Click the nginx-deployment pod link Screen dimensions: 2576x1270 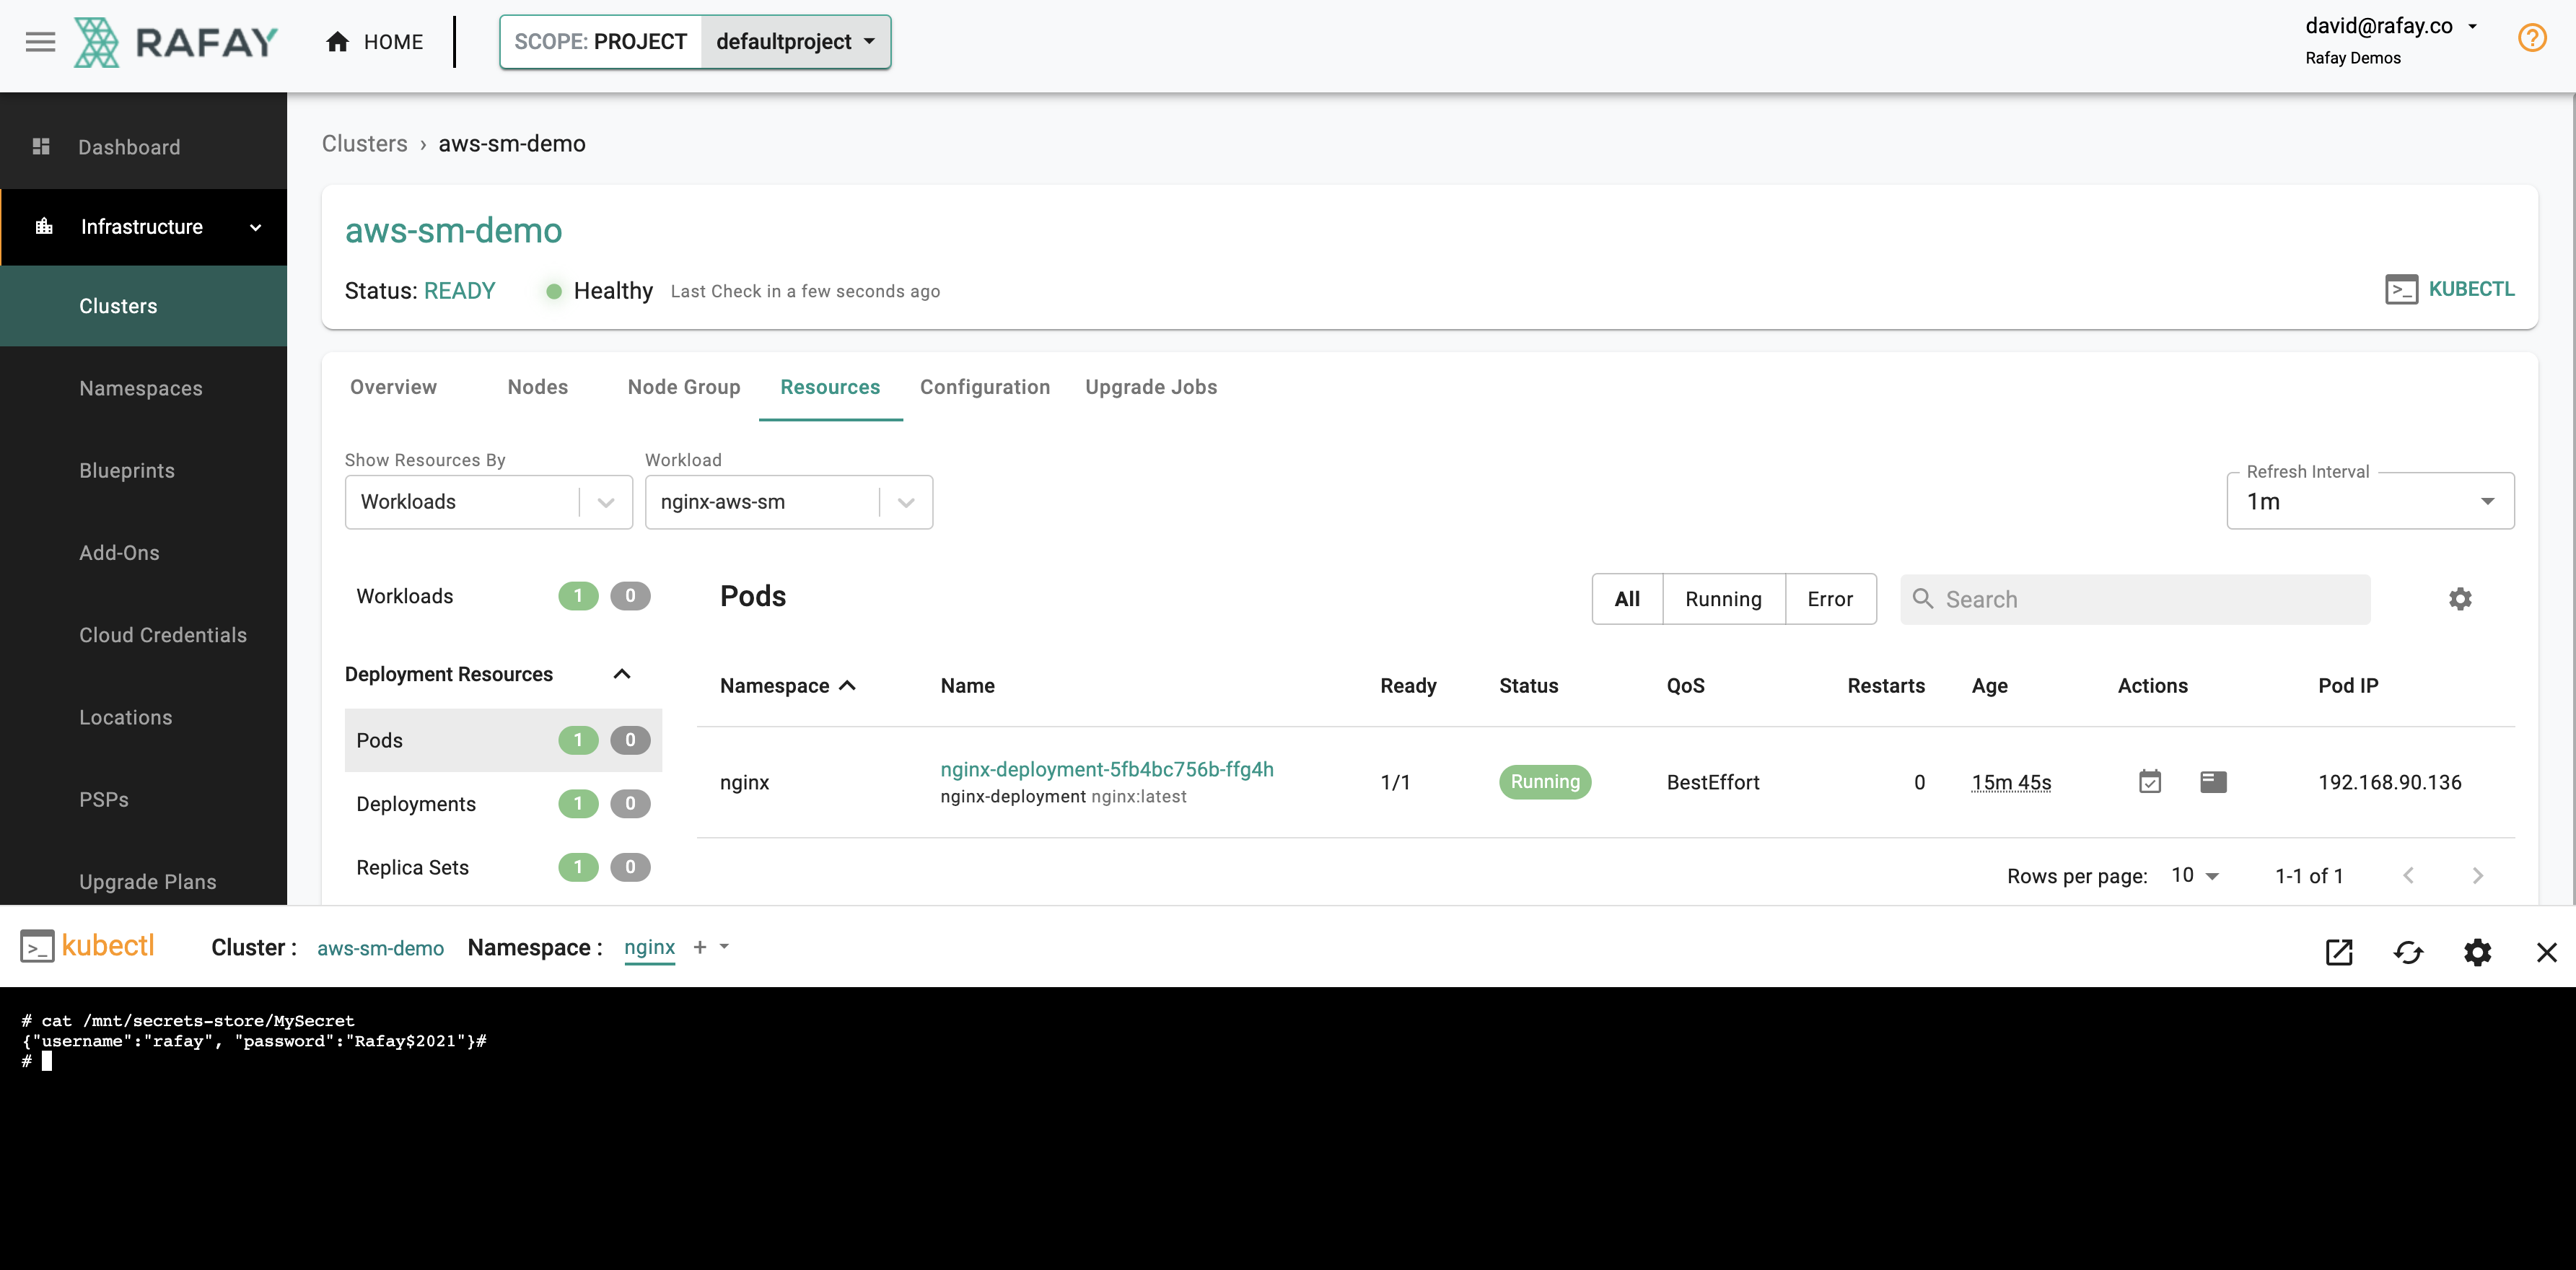(1108, 767)
